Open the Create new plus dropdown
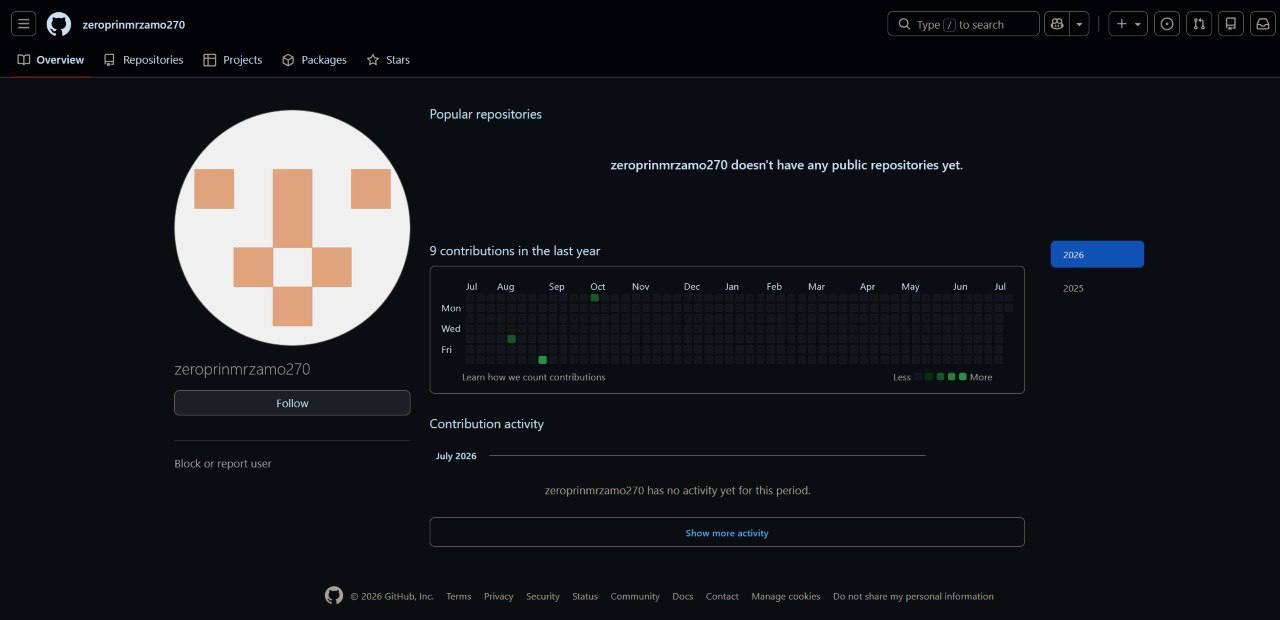This screenshot has height=620, width=1280. [1128, 24]
